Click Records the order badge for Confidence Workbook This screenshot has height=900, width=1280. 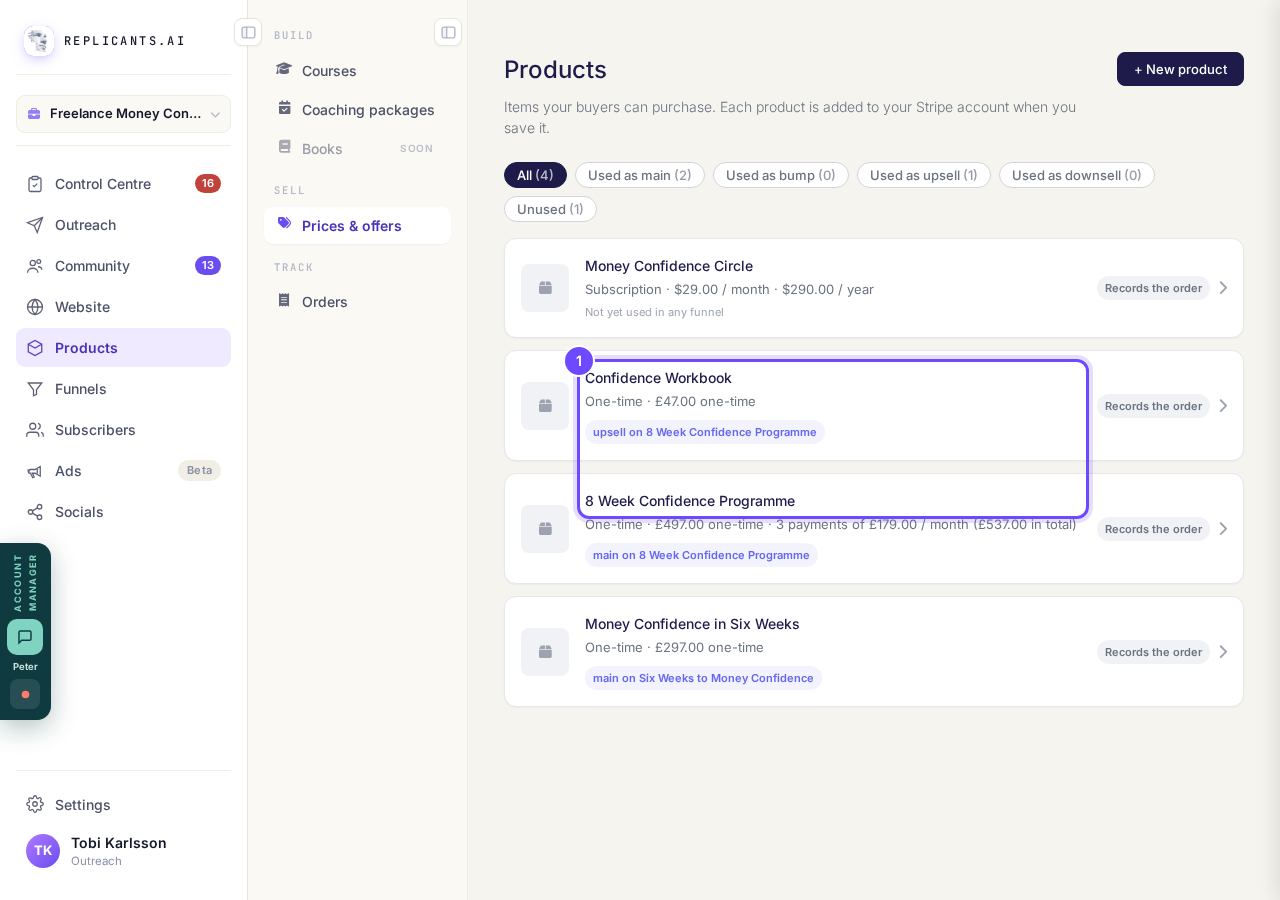tap(1153, 406)
